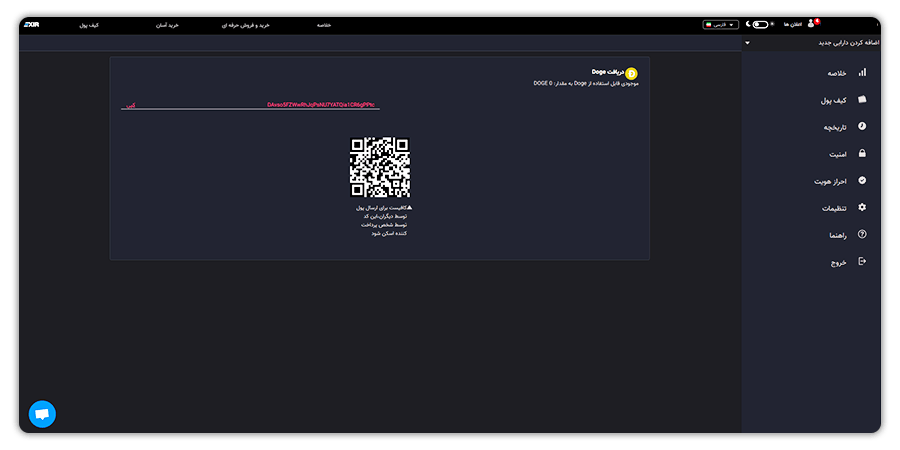This screenshot has height=450, width=900.
Task: Expand the اضافه کردن دارایی جدید dropdown
Action: pyautogui.click(x=810, y=43)
